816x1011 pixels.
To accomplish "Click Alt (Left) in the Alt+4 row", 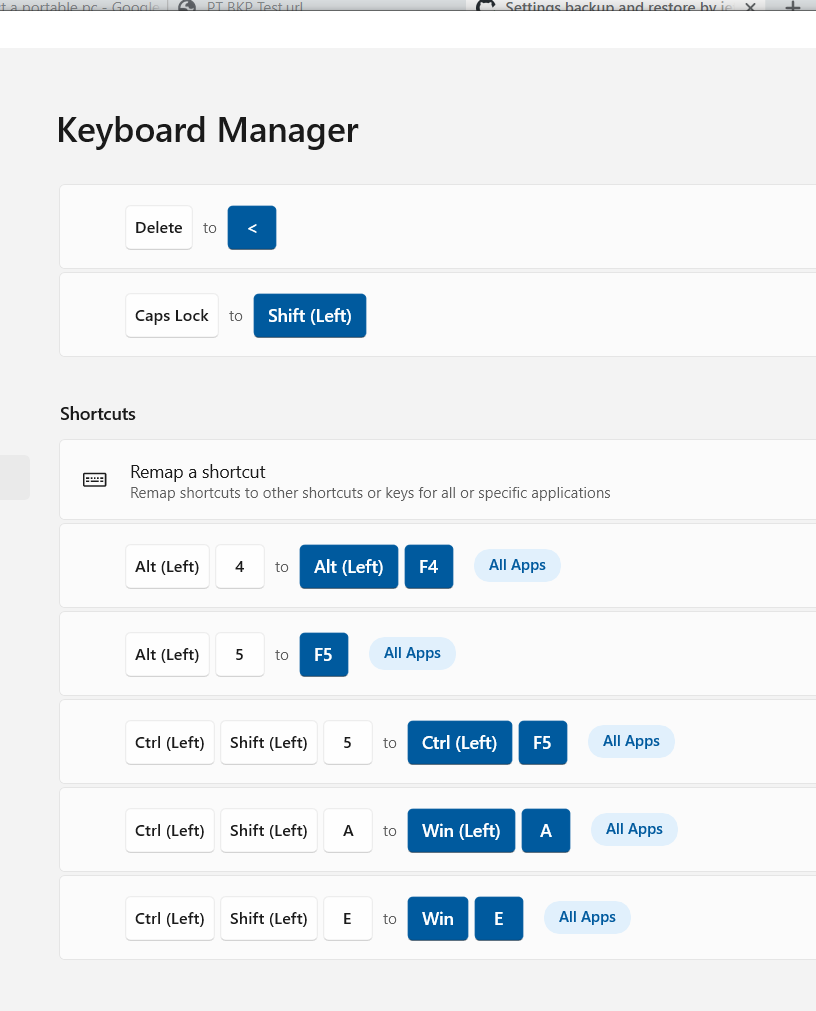I will click(167, 567).
